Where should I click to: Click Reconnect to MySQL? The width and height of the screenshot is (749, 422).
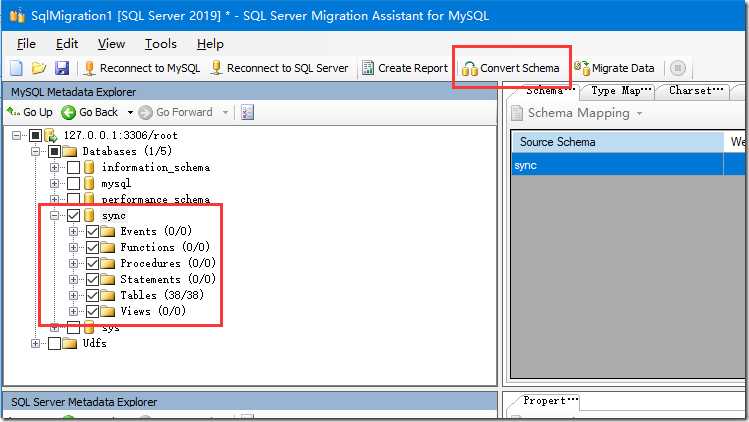coord(142,68)
